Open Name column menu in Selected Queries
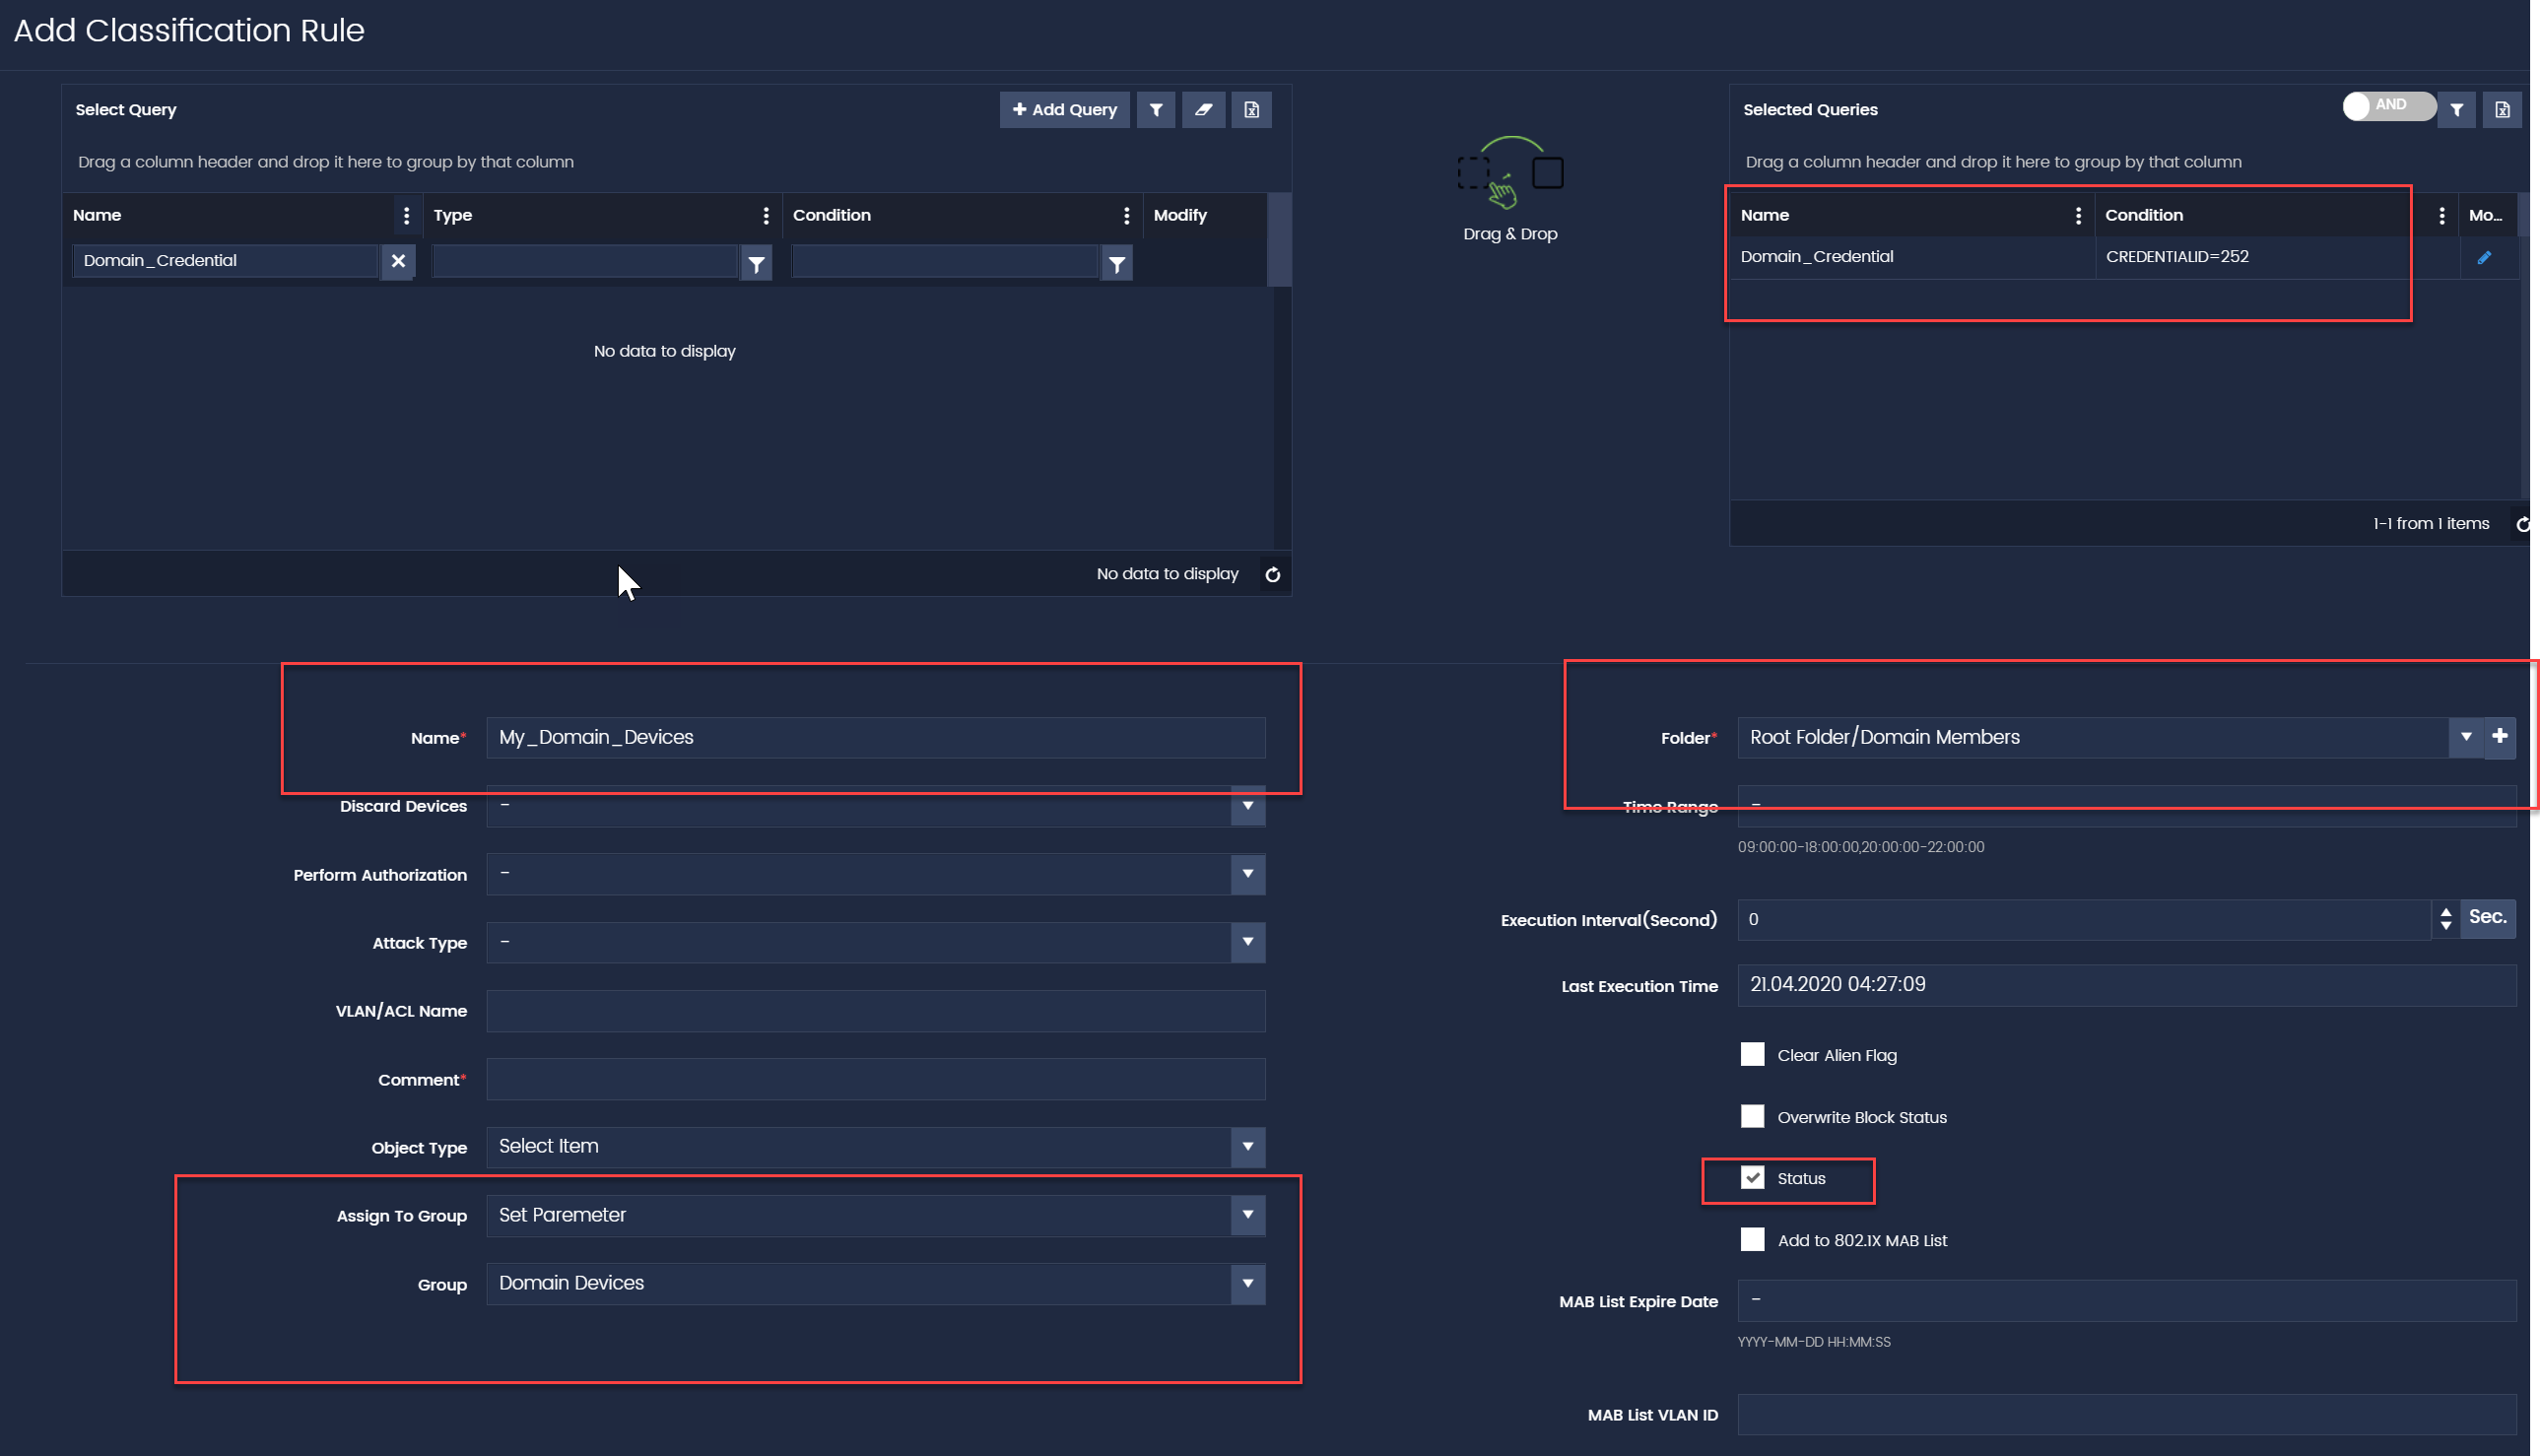 [x=2078, y=216]
